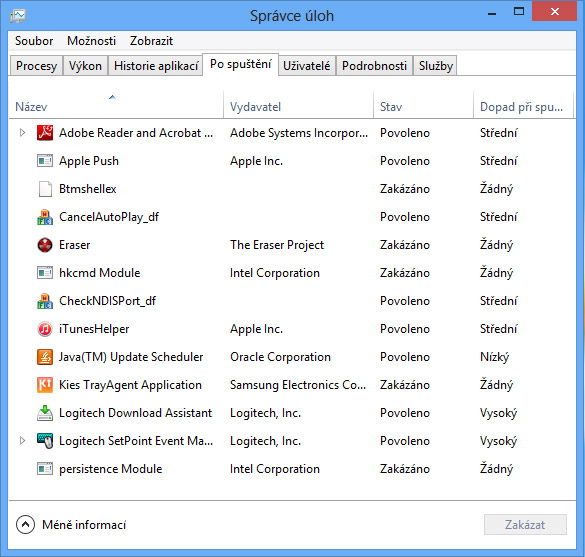Switch to the Podrobnosti tab

click(x=374, y=66)
